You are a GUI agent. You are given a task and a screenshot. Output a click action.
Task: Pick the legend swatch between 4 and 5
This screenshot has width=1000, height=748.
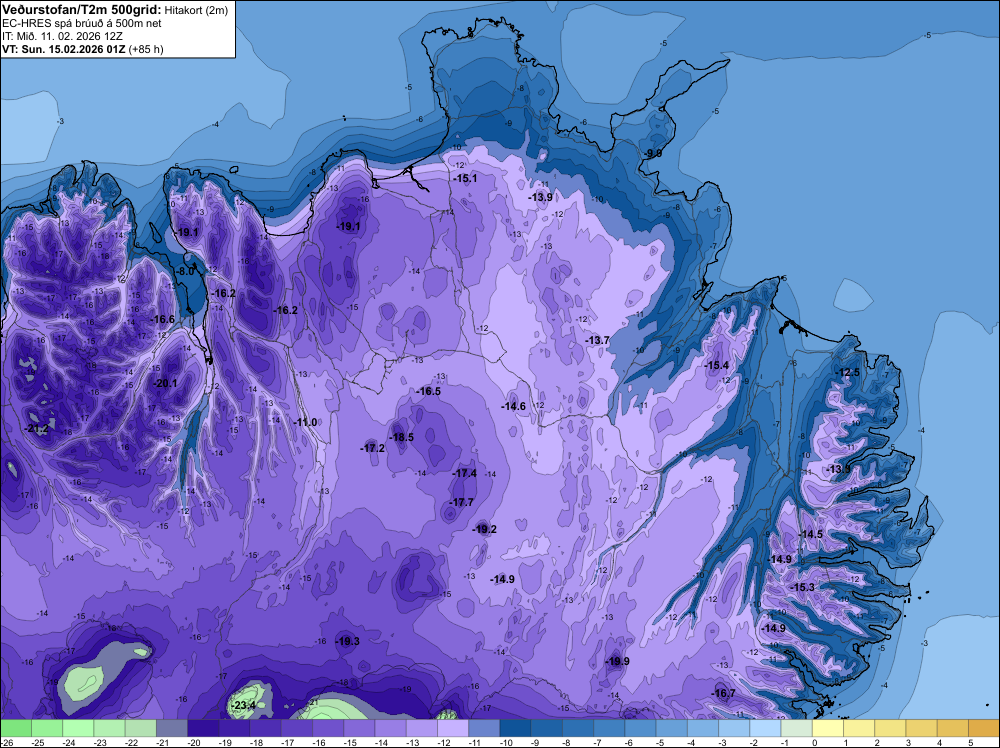[x=953, y=729]
